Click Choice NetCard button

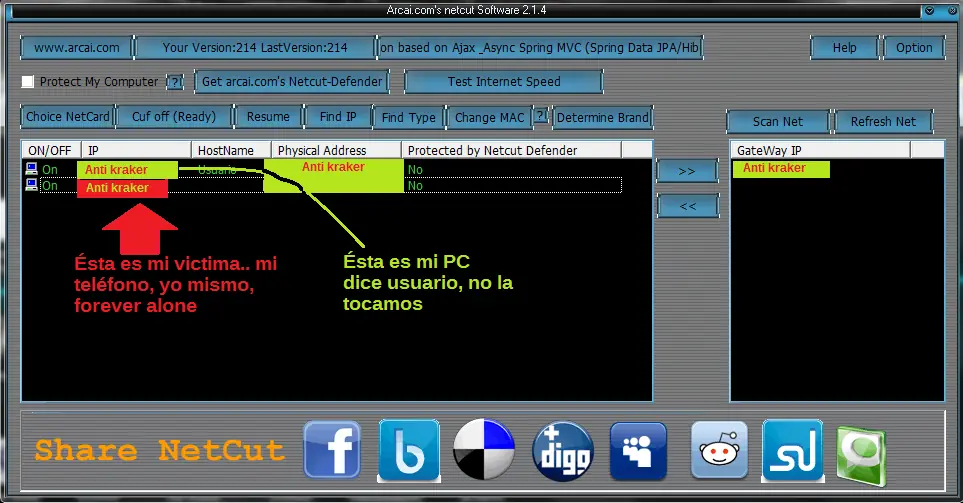pos(68,116)
